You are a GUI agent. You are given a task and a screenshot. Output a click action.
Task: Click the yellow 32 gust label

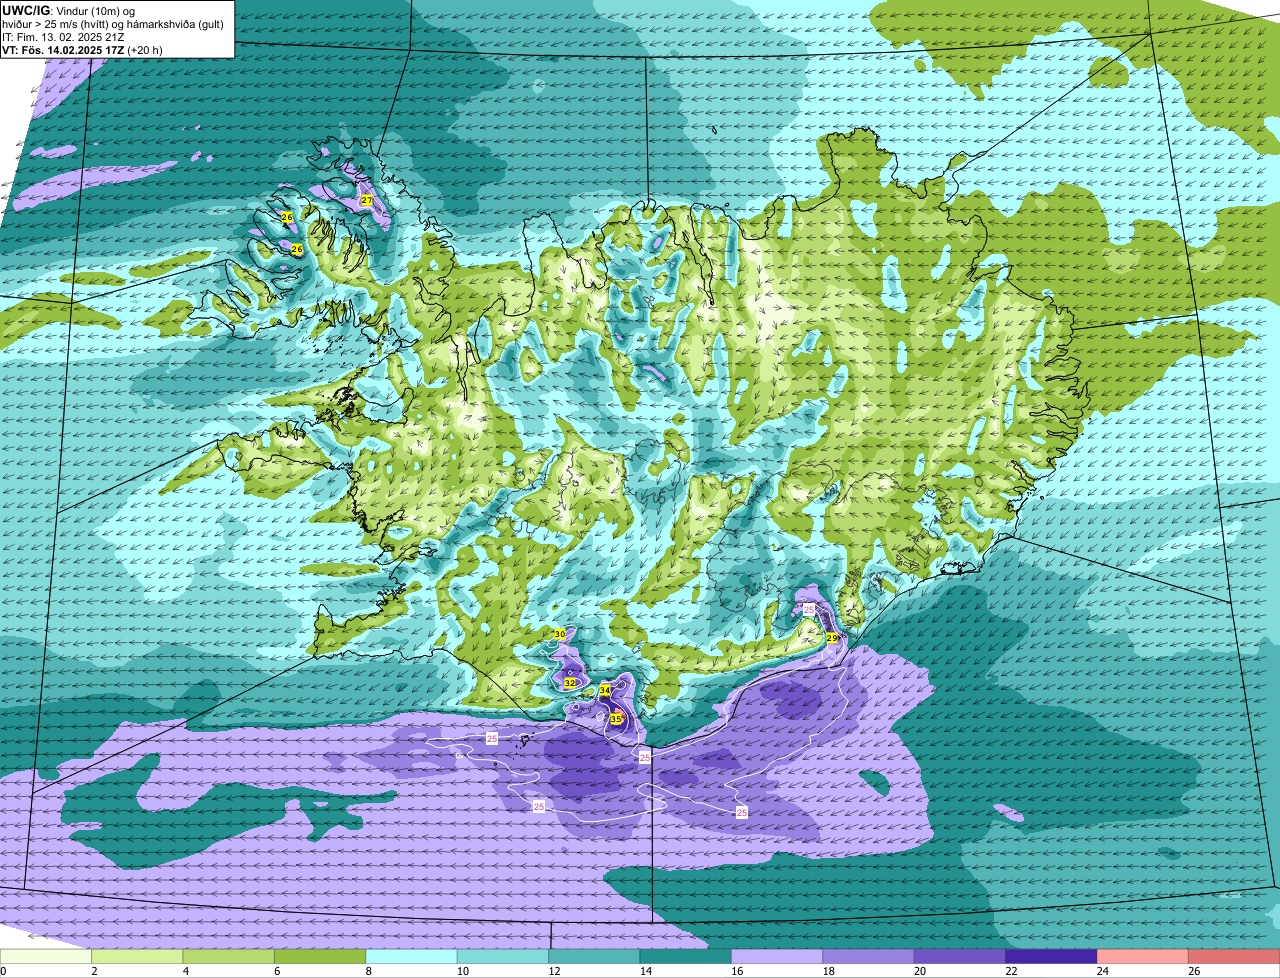(570, 683)
